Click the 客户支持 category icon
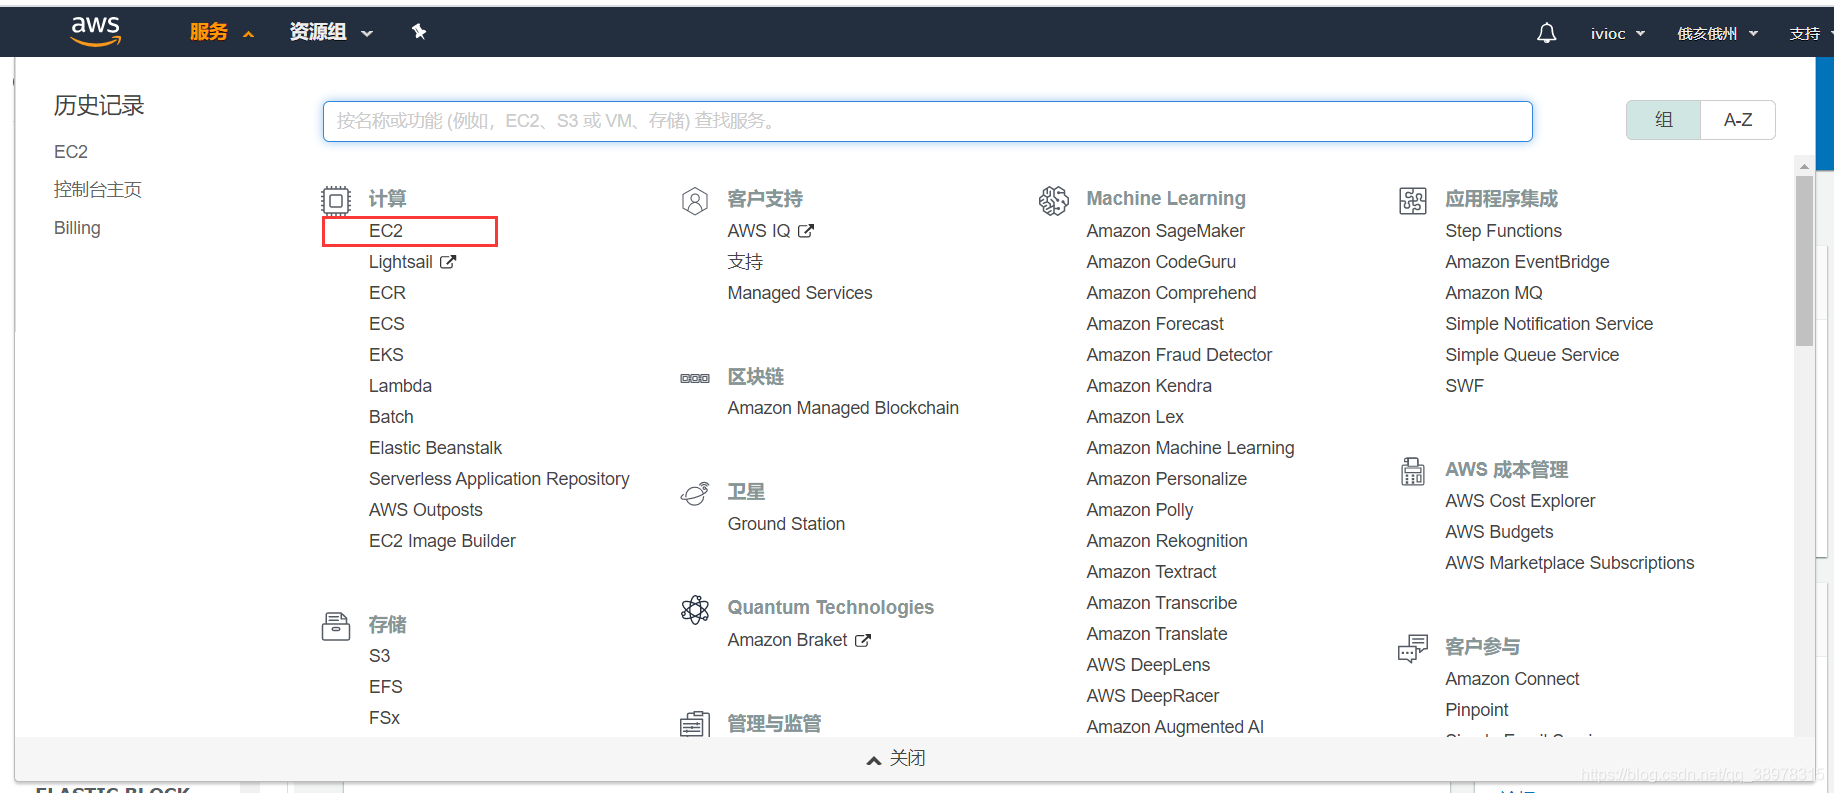 click(695, 200)
